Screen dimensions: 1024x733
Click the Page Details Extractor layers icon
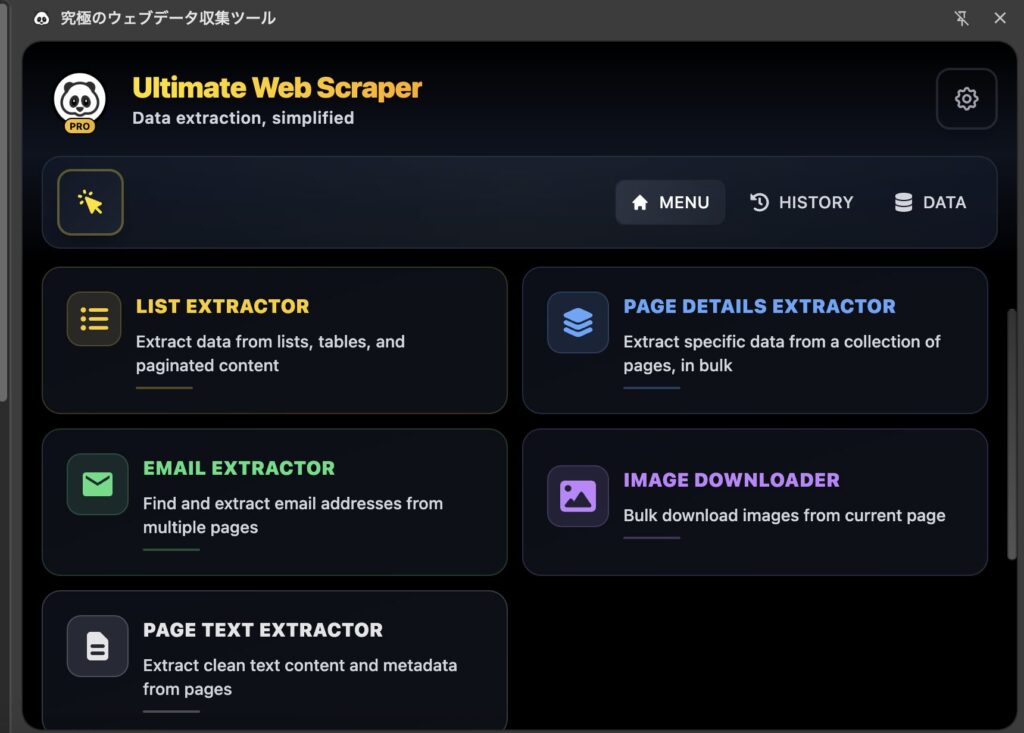point(578,322)
